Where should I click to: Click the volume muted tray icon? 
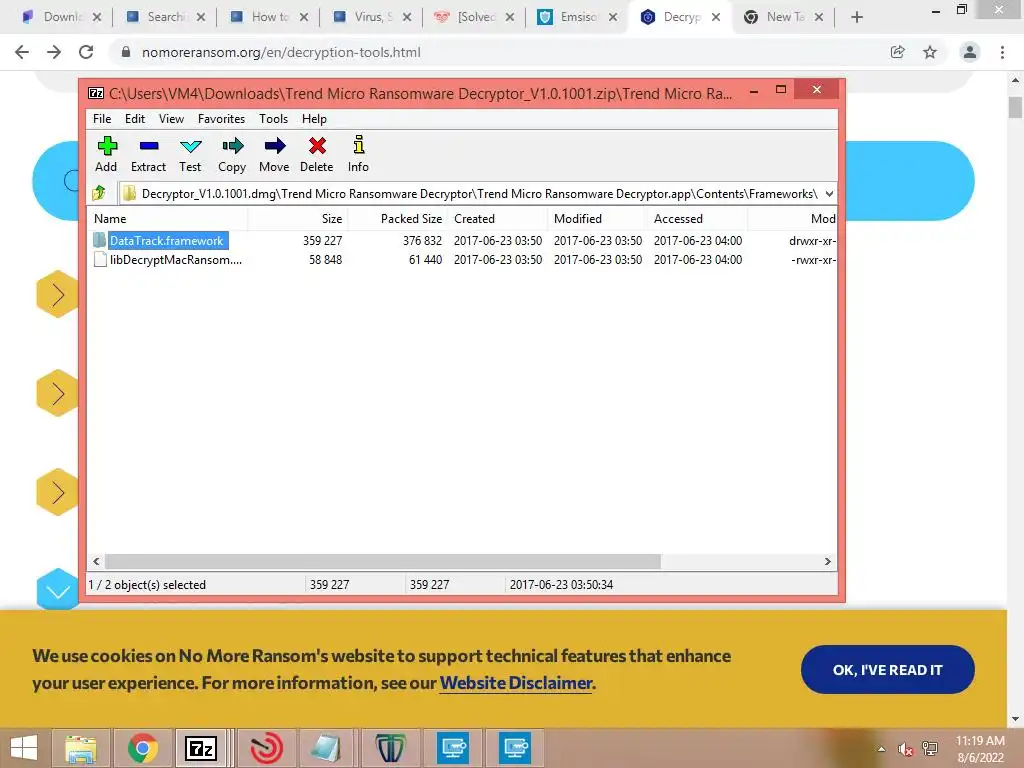906,749
